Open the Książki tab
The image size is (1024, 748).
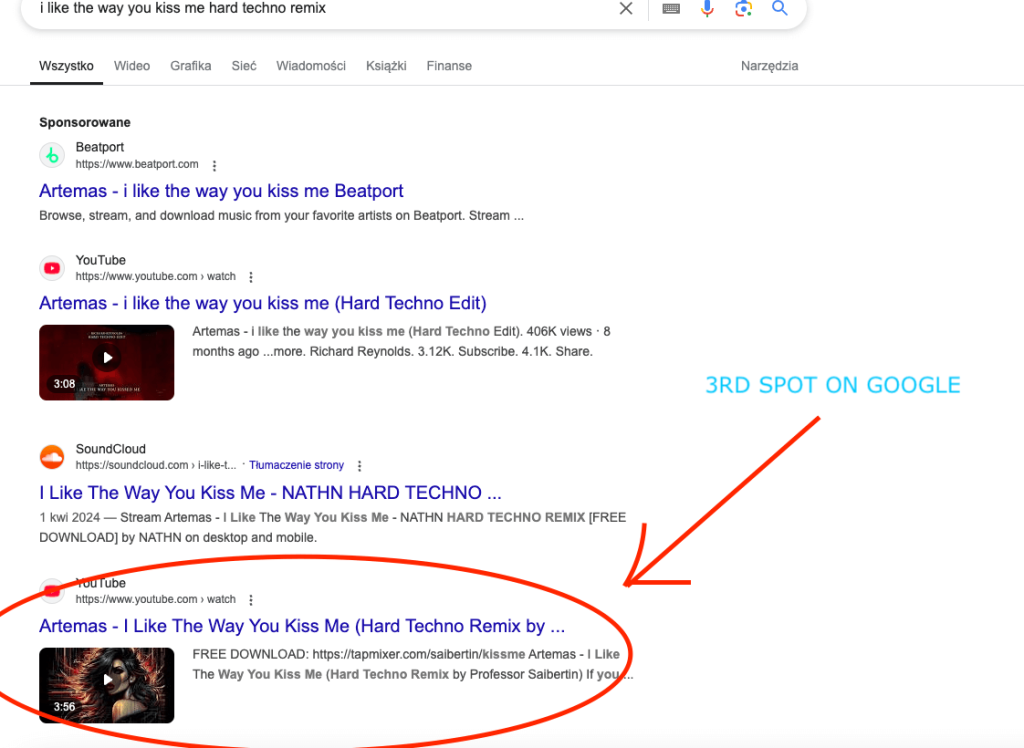click(386, 66)
